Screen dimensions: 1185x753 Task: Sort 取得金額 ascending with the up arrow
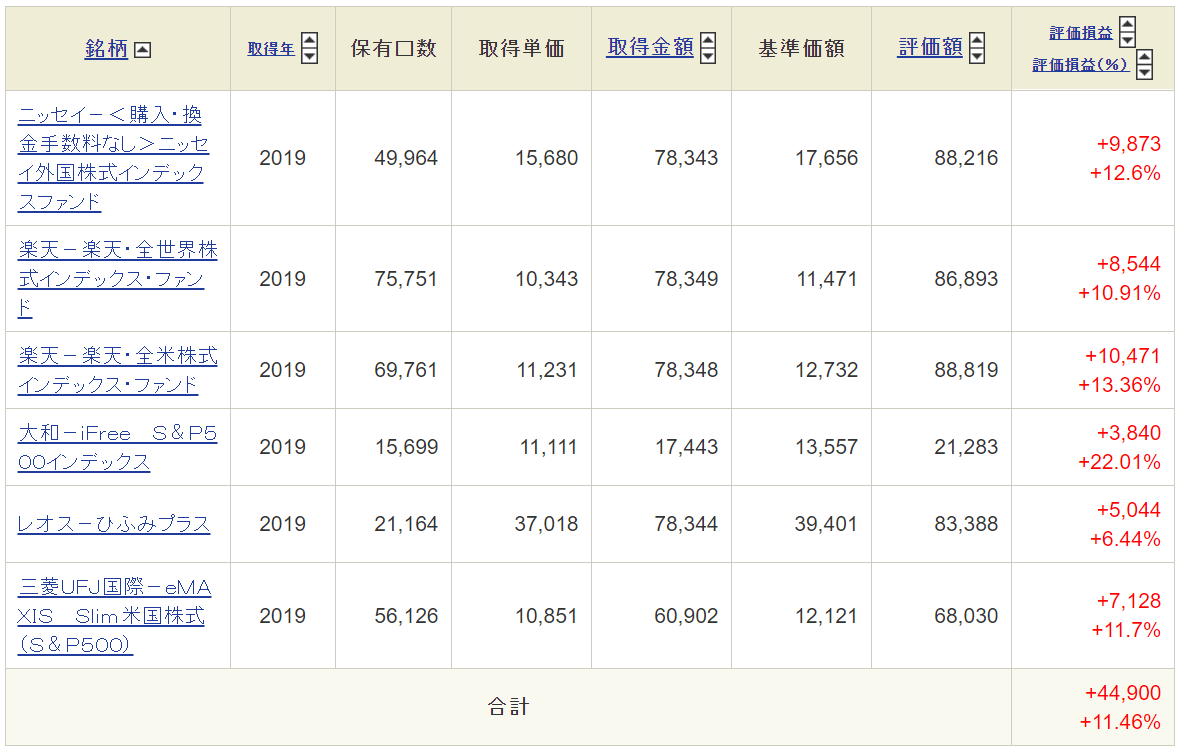(x=708, y=41)
